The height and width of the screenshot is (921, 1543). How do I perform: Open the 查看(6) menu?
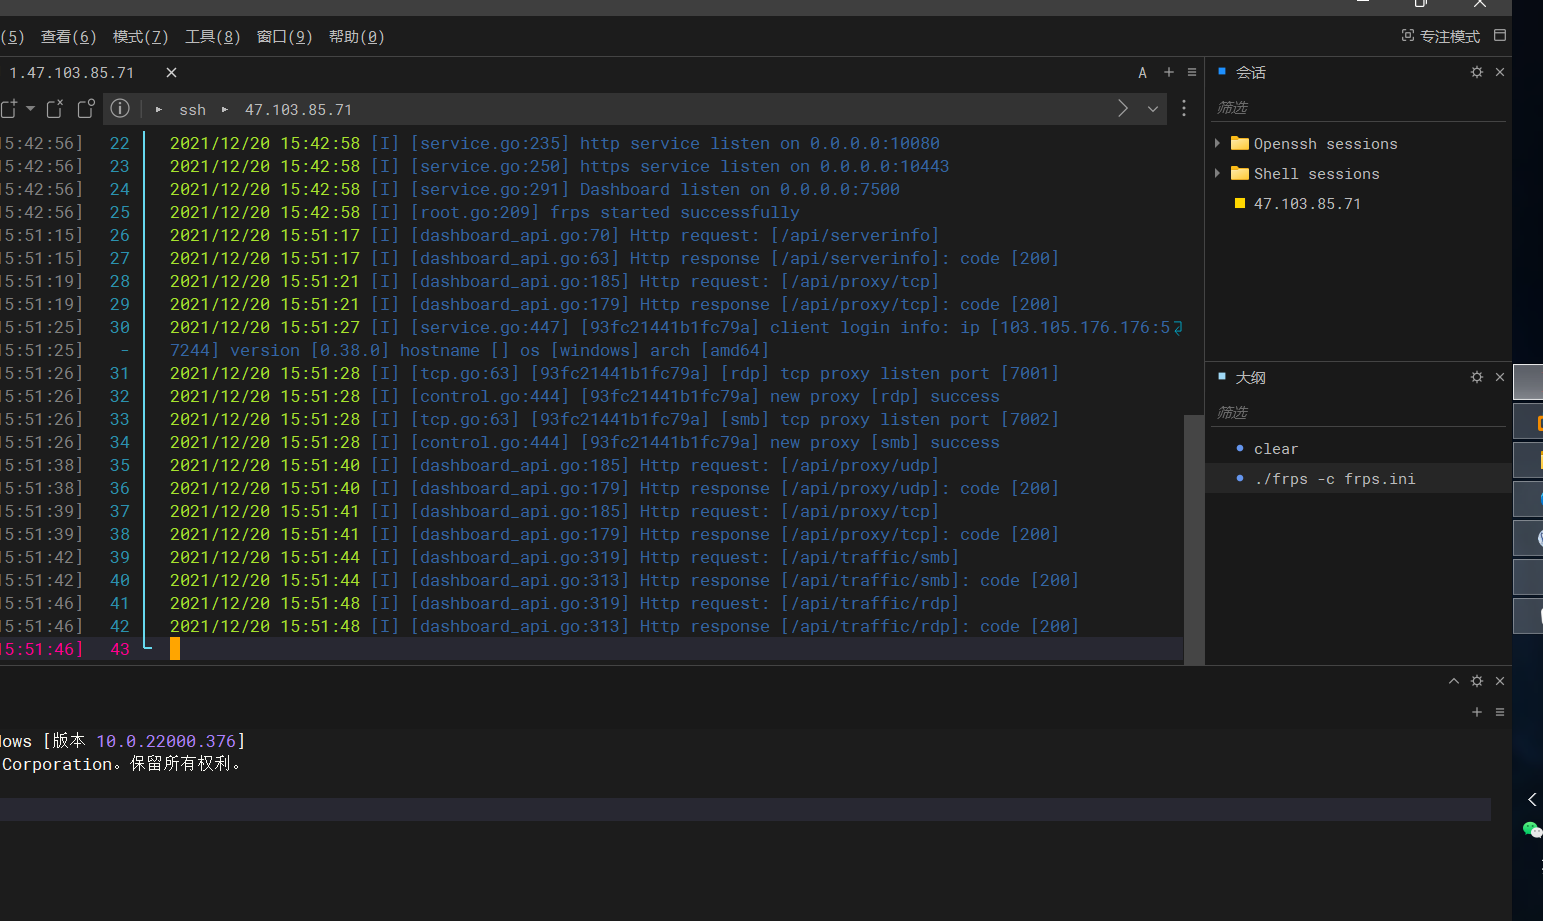point(69,37)
